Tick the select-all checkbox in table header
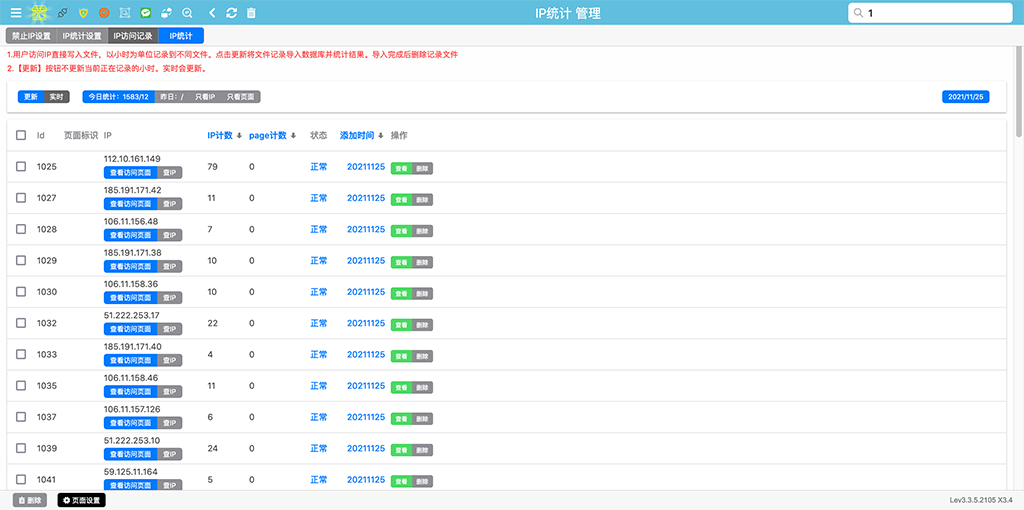1024x510 pixels. [x=21, y=135]
